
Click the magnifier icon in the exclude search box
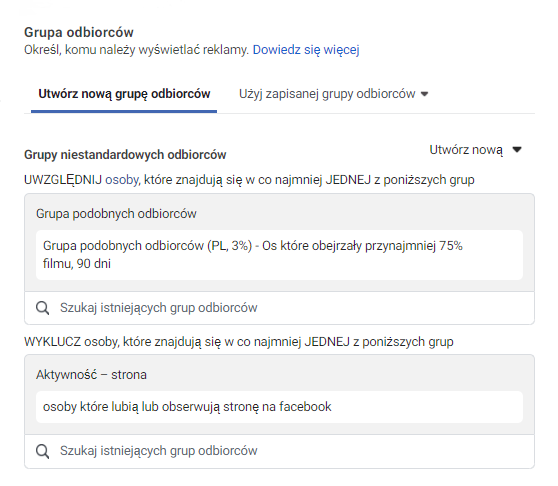[x=43, y=451]
